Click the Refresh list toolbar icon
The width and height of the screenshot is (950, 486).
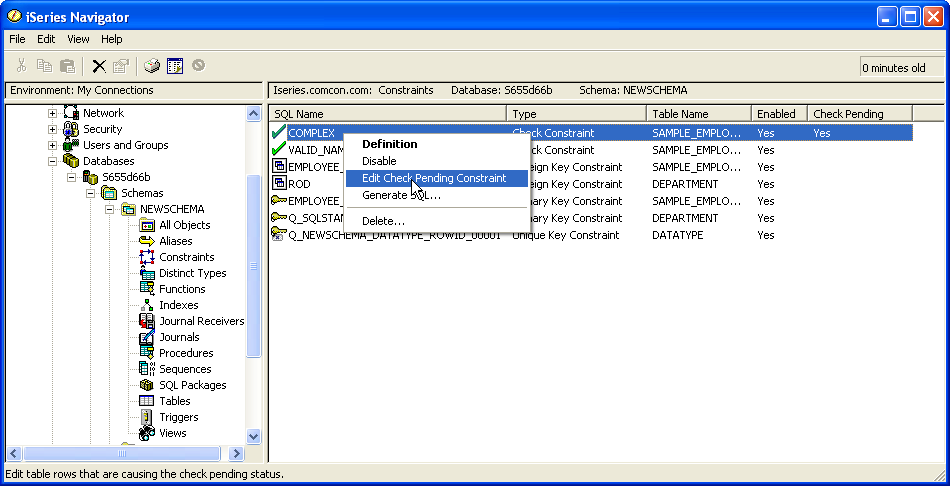(x=175, y=65)
